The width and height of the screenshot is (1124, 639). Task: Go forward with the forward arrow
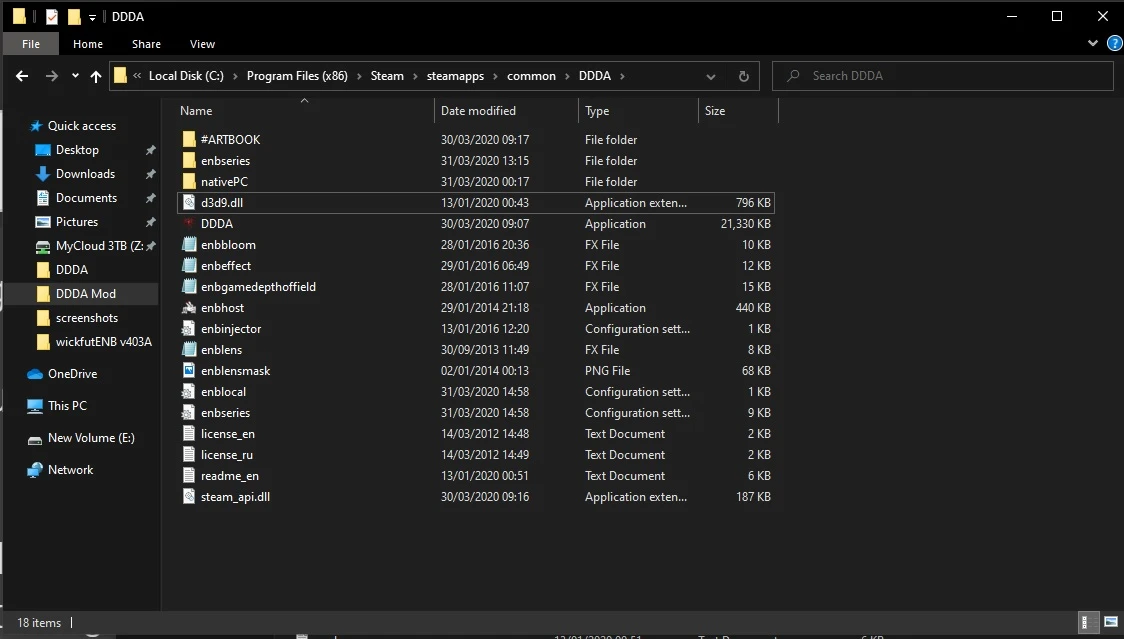pos(52,76)
